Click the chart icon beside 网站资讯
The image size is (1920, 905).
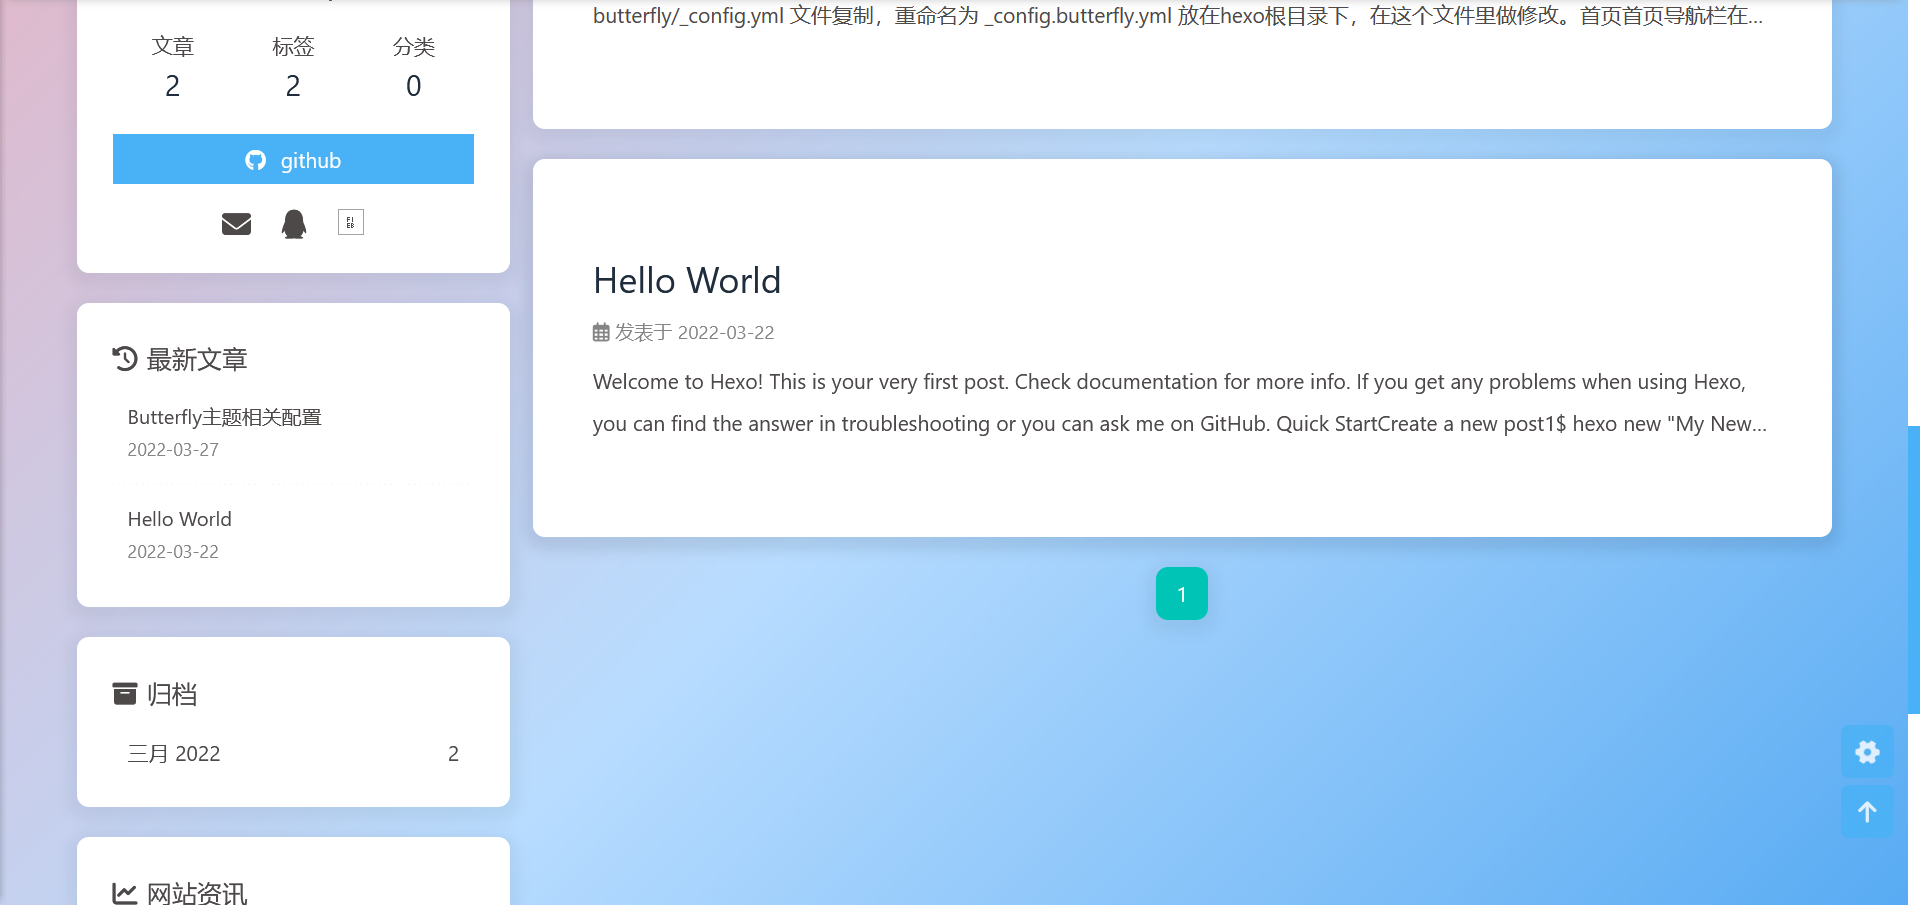pyautogui.click(x=123, y=893)
